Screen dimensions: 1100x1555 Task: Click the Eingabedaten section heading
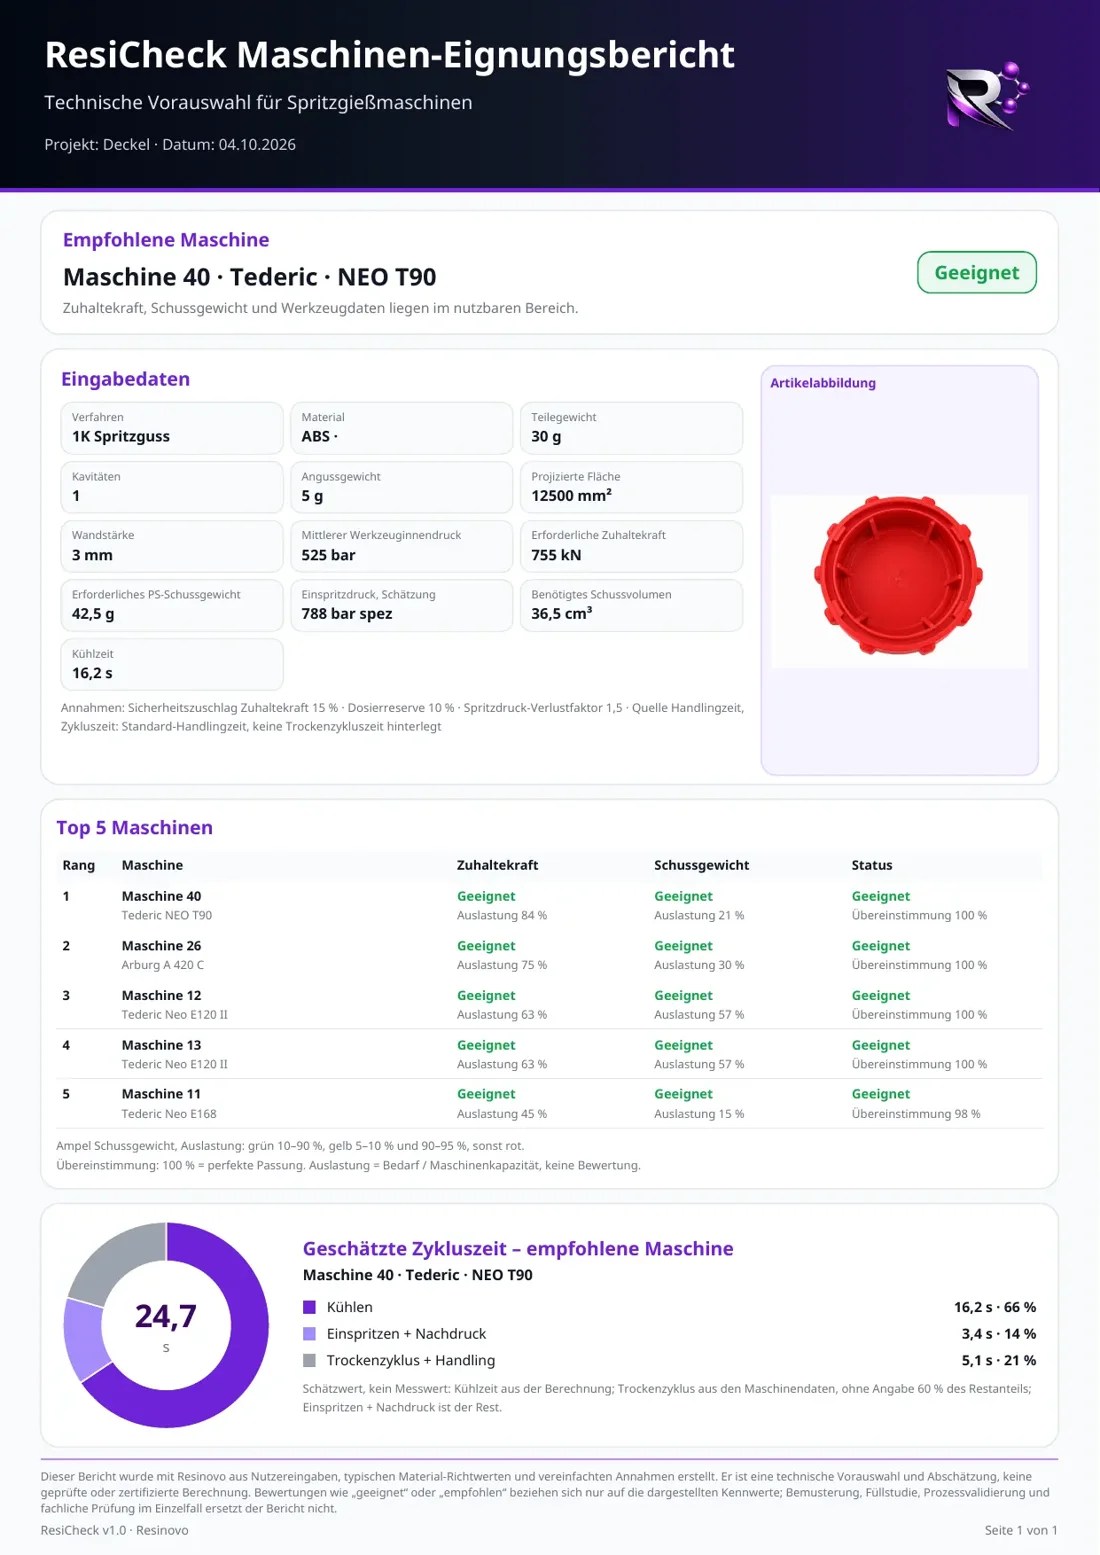(125, 379)
